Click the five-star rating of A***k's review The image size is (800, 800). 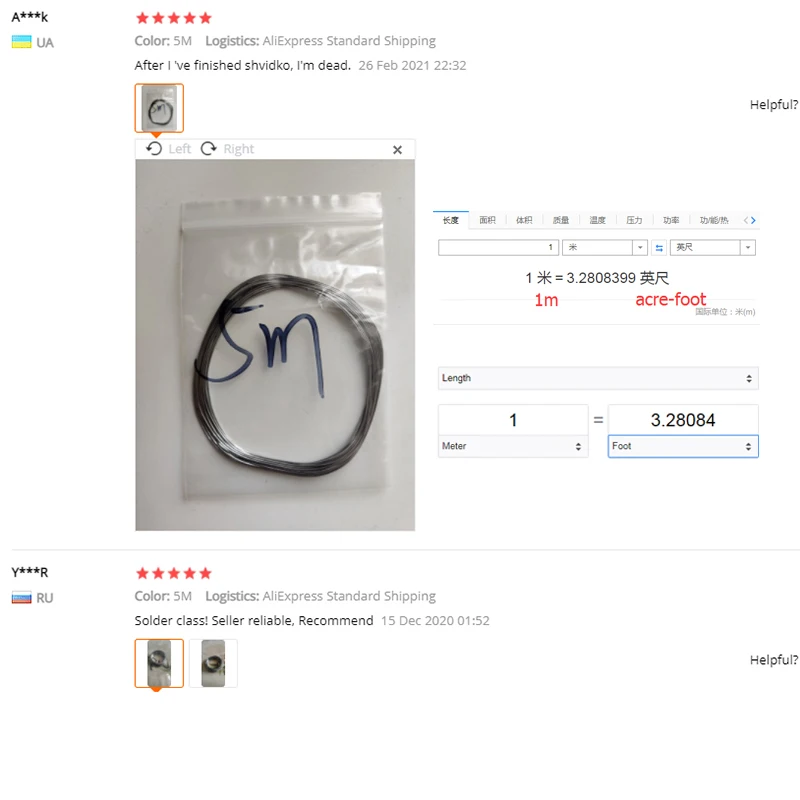point(173,18)
